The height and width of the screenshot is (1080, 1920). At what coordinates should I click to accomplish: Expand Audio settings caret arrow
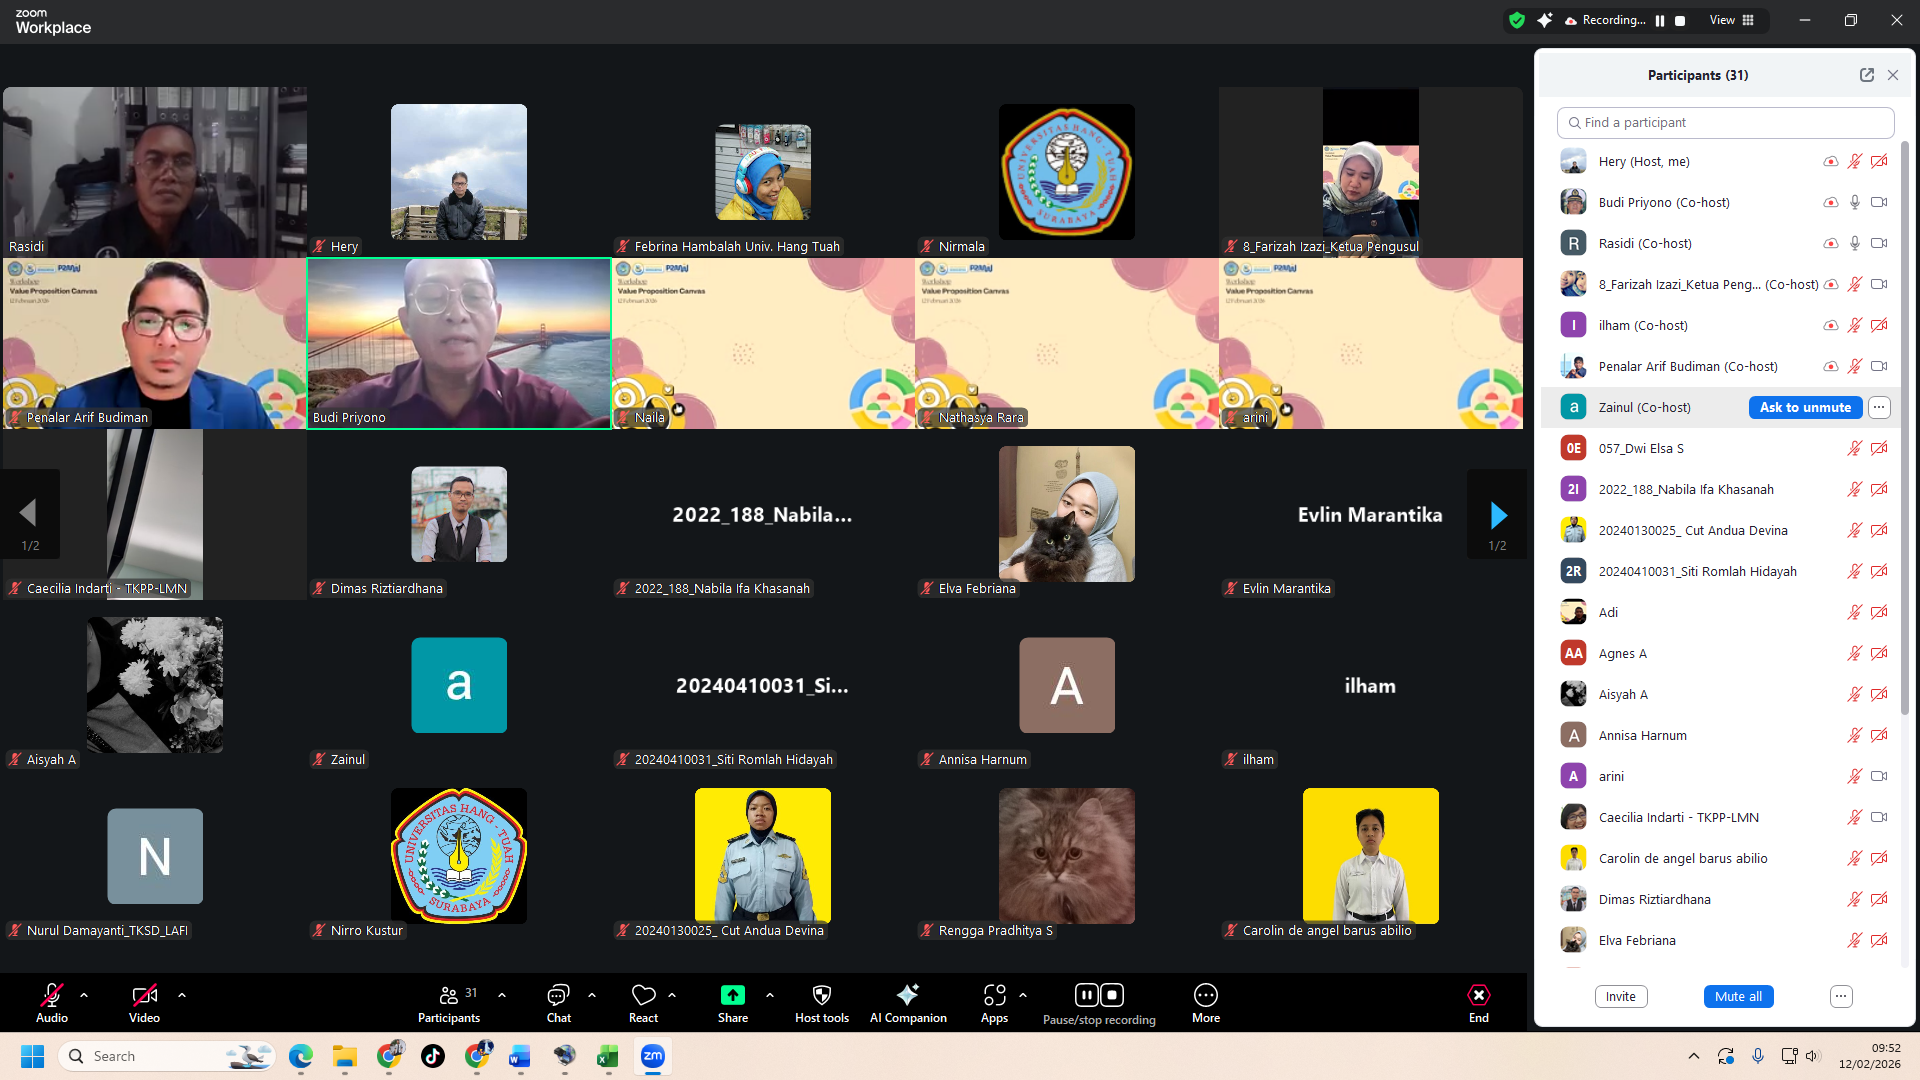[84, 995]
